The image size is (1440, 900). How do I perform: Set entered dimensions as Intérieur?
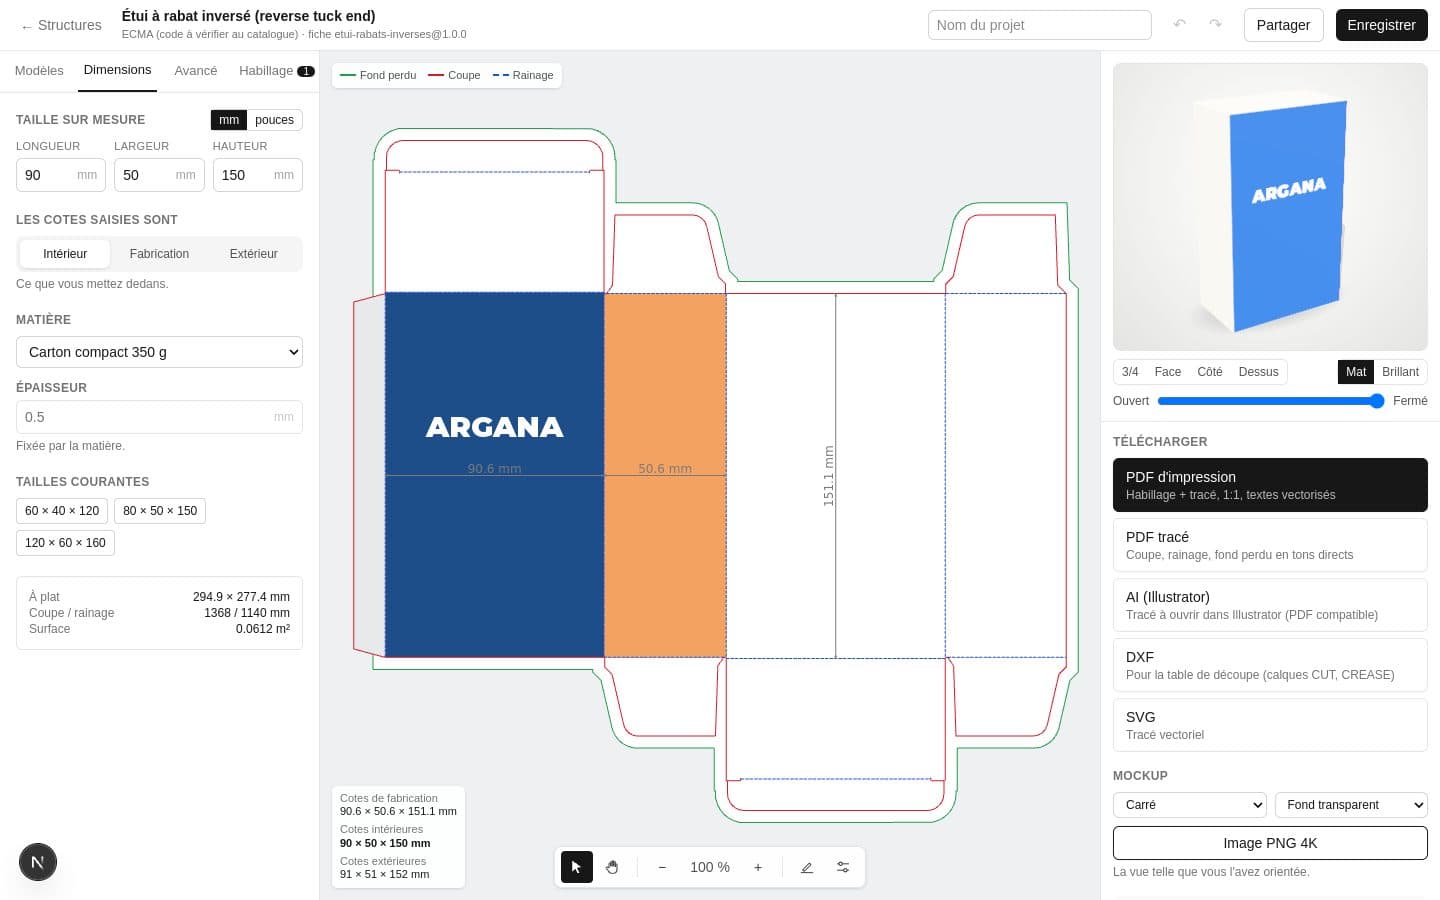click(x=65, y=254)
